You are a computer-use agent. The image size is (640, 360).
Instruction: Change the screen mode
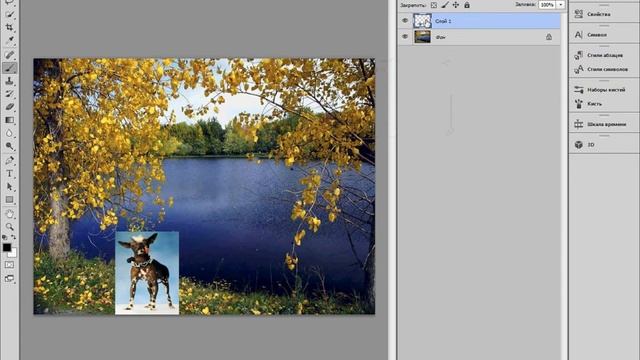click(9, 278)
